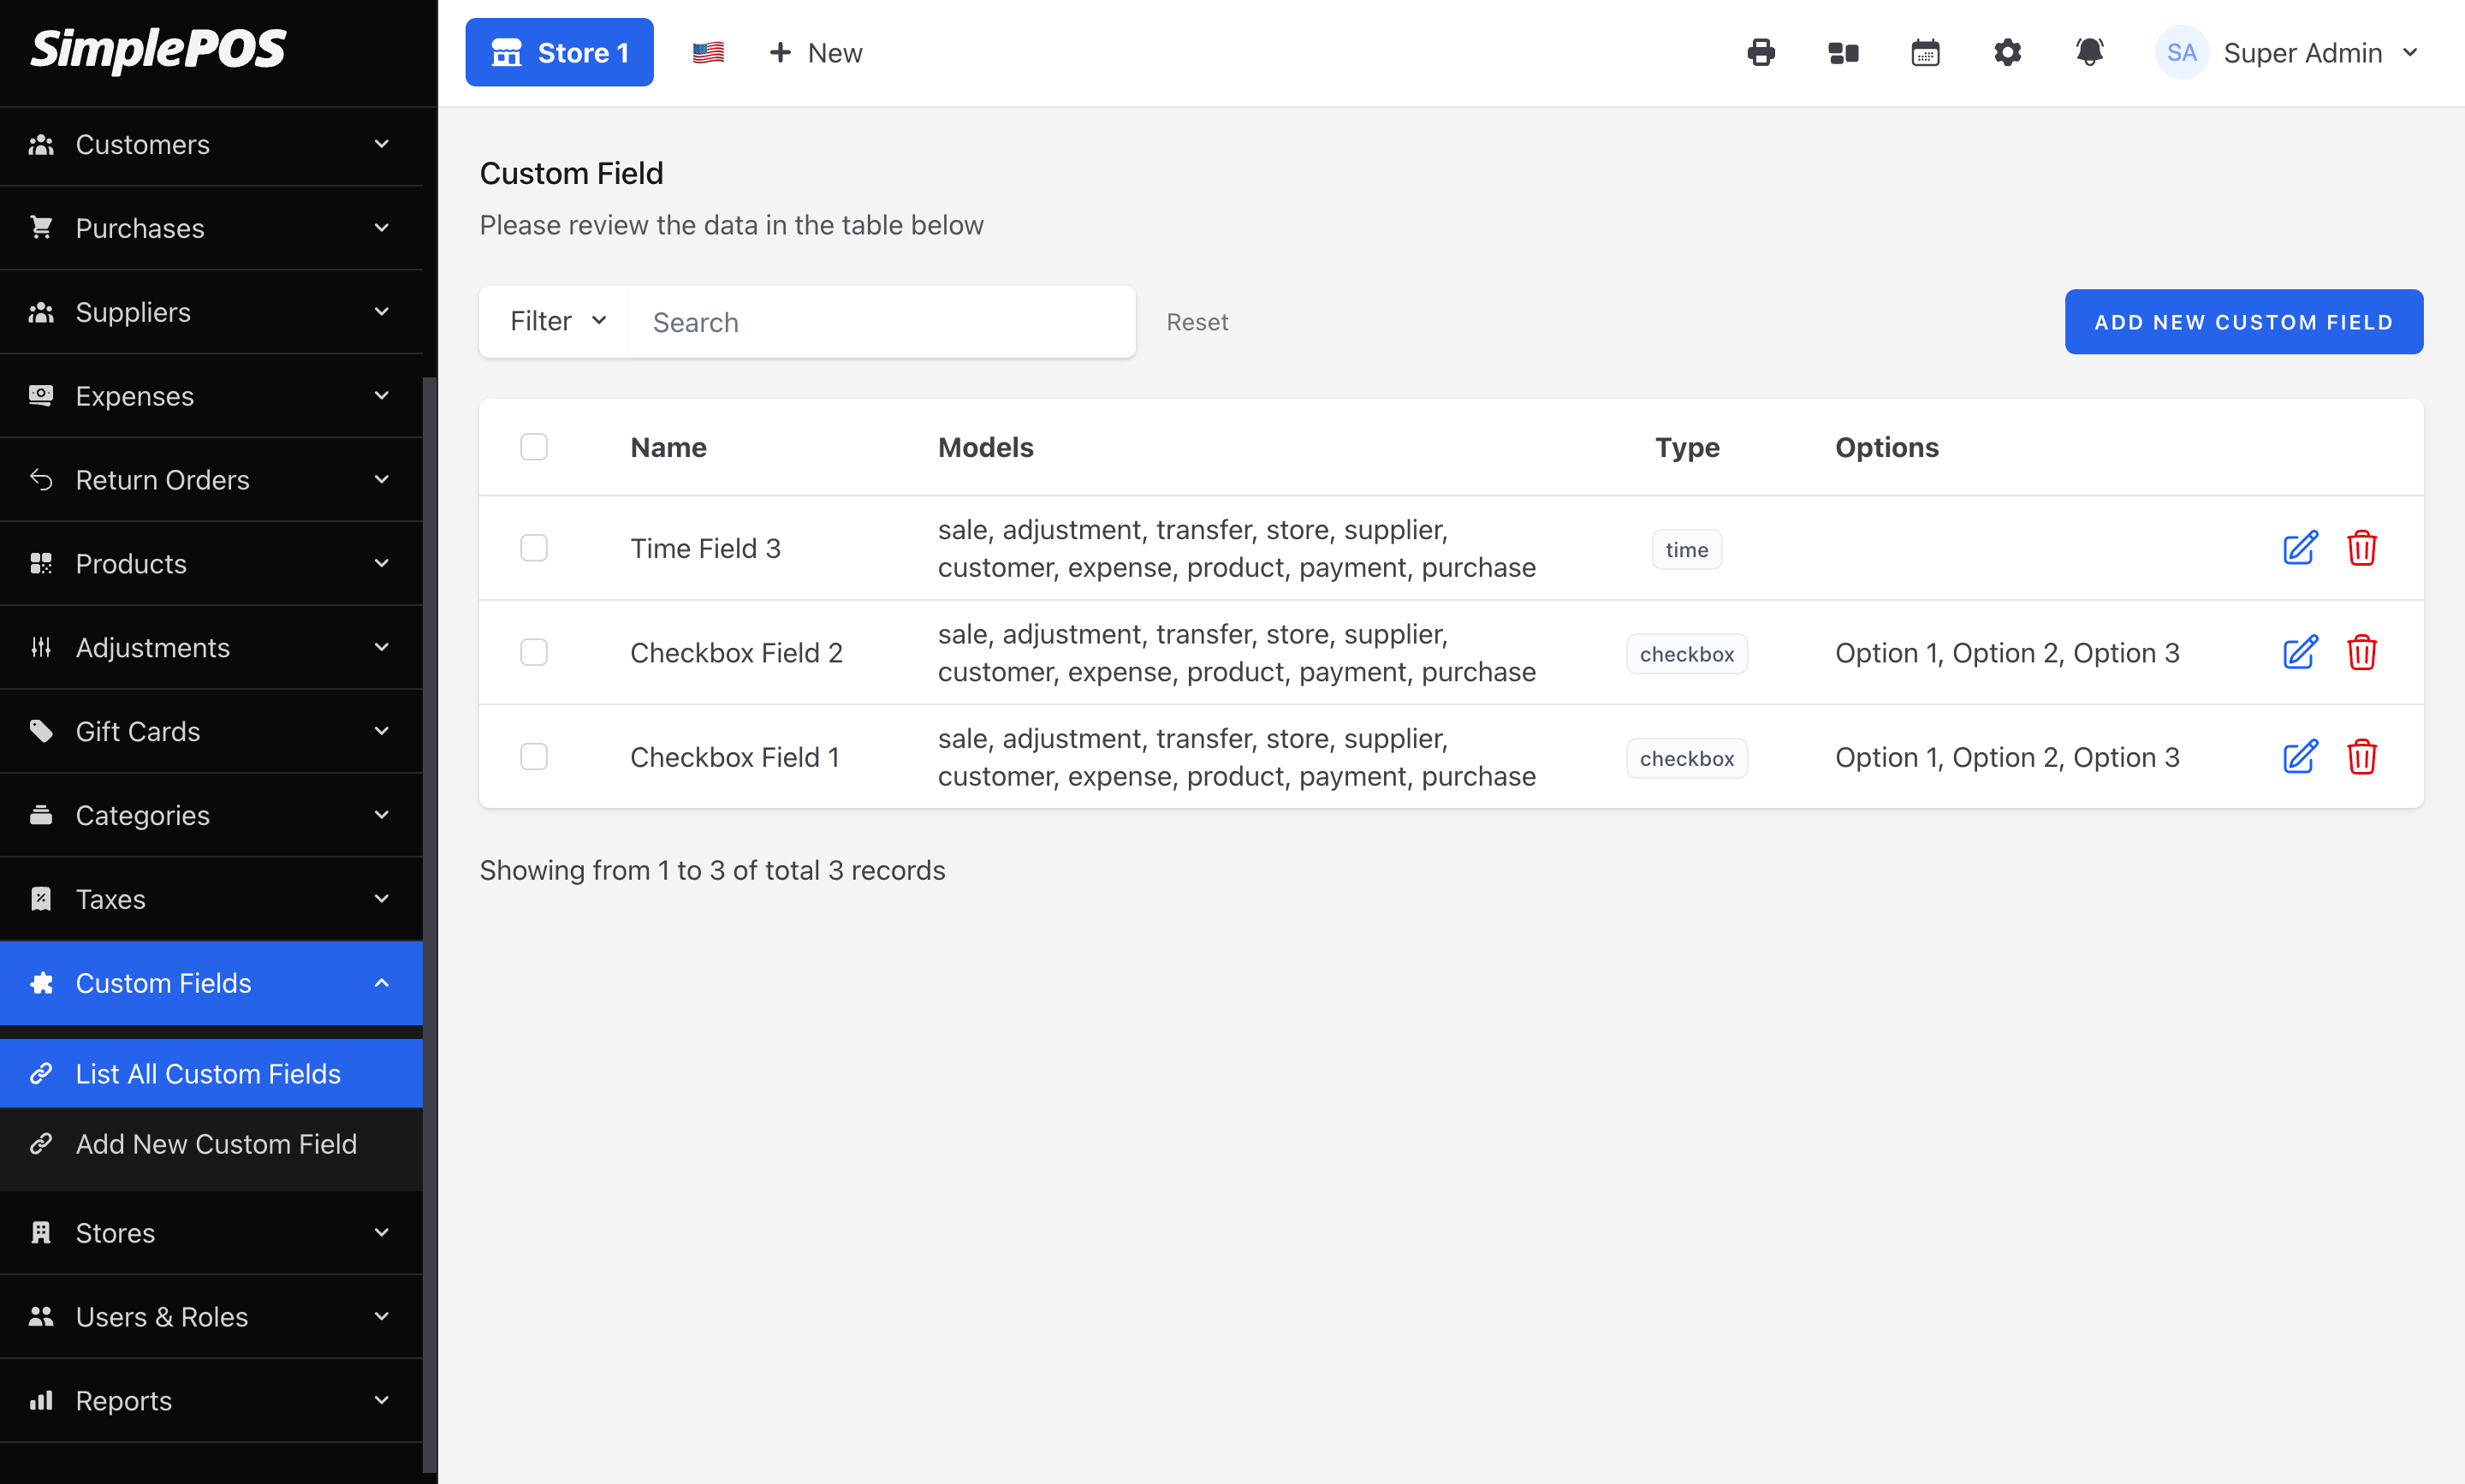
Task: Open notifications bell icon
Action: pyautogui.click(x=2089, y=52)
